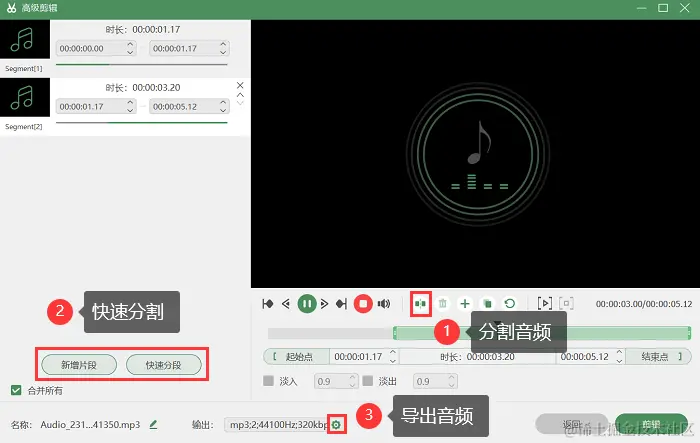Split the audio at playhead with split icon
The width and height of the screenshot is (700, 443).
[421, 304]
